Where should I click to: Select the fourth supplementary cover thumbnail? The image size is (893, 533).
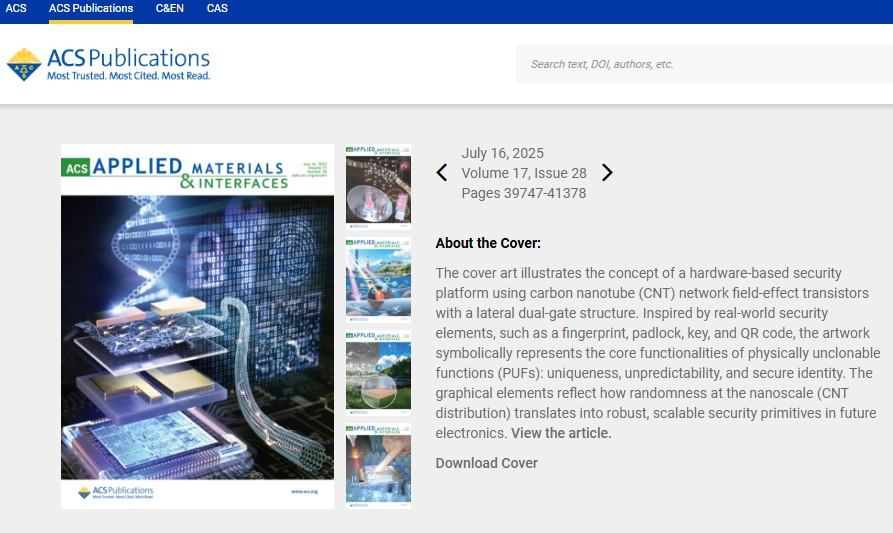[378, 466]
